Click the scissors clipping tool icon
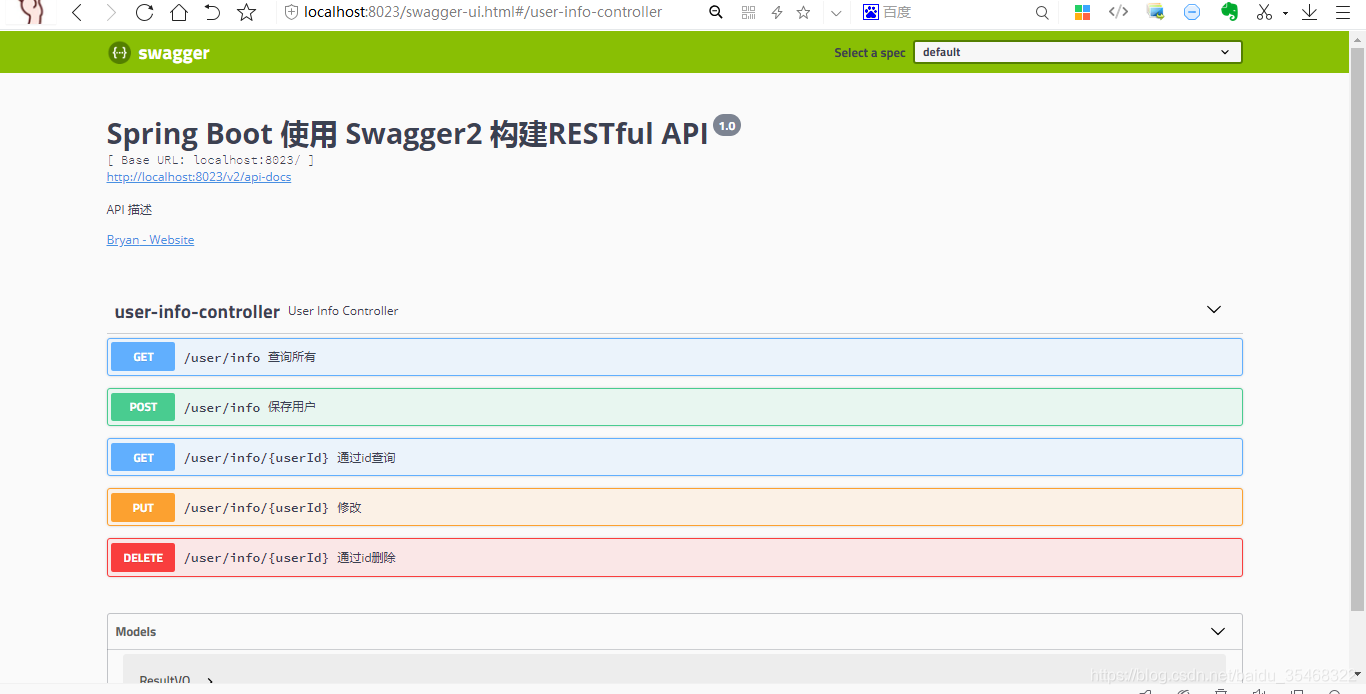 pyautogui.click(x=1264, y=12)
